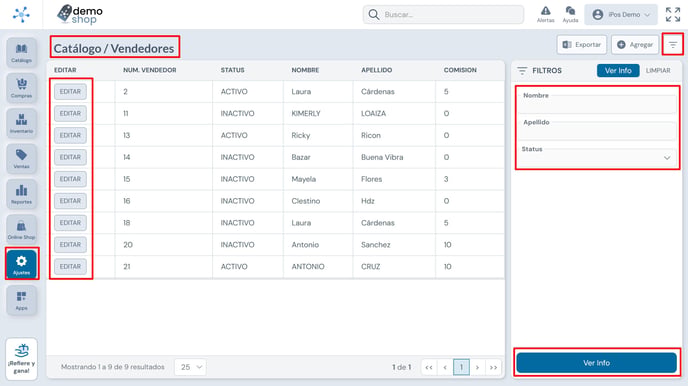The image size is (688, 386).
Task: Open the iPos Demo user account dropdown
Action: pyautogui.click(x=621, y=14)
